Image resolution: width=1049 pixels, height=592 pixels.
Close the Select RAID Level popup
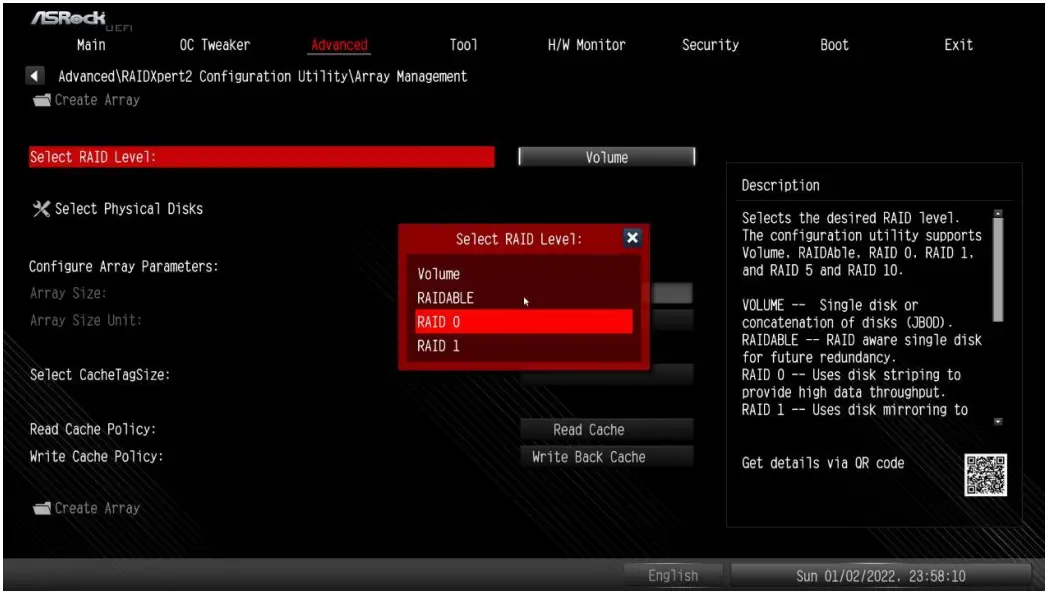[631, 237]
